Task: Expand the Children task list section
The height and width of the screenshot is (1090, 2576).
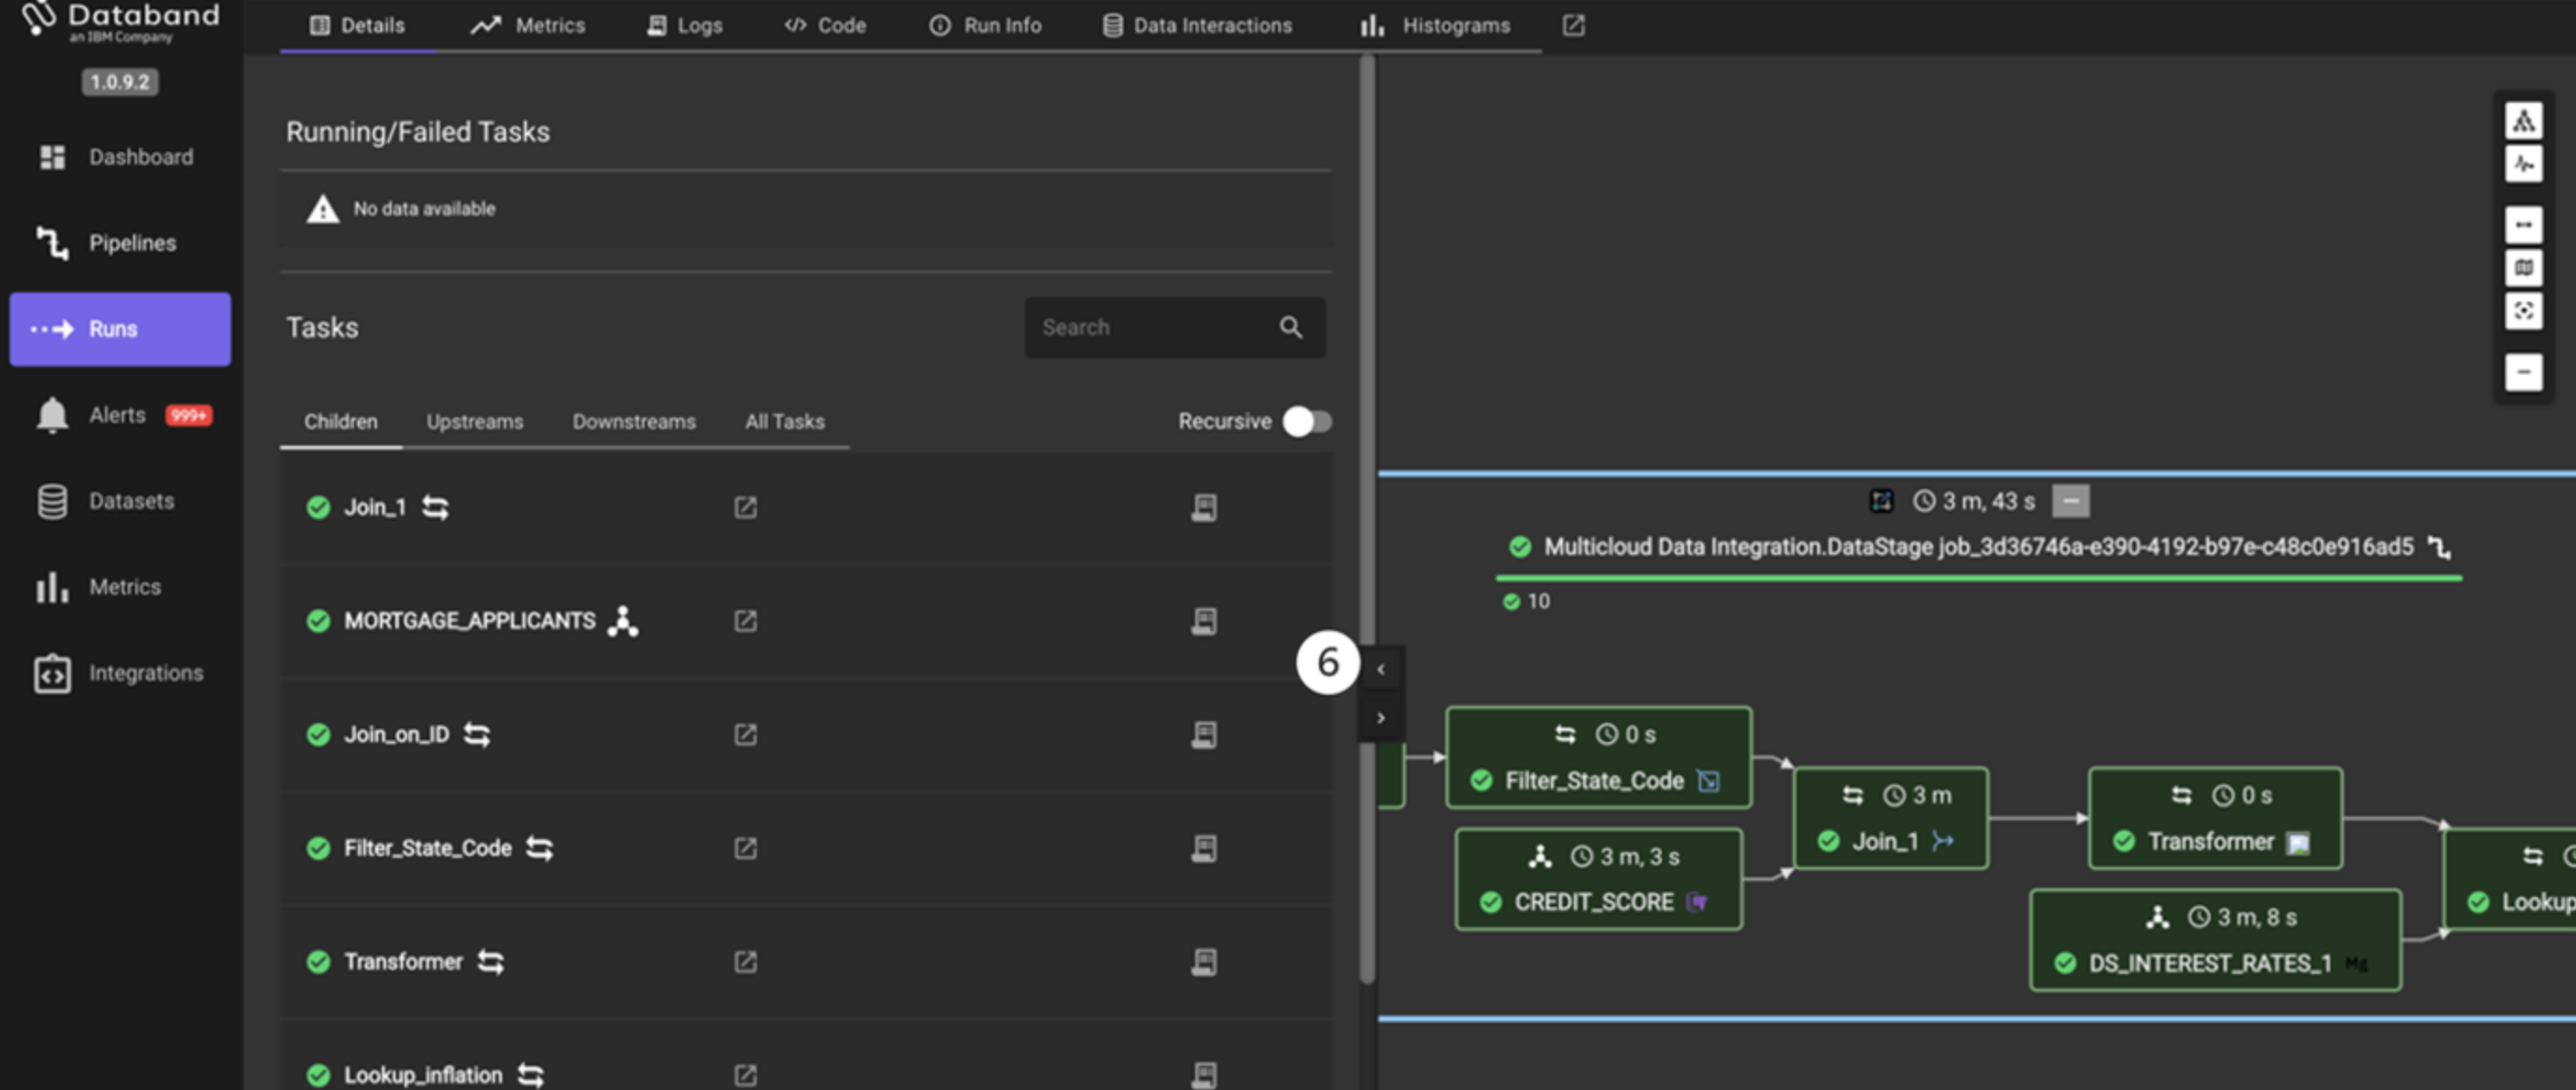Action: point(340,422)
